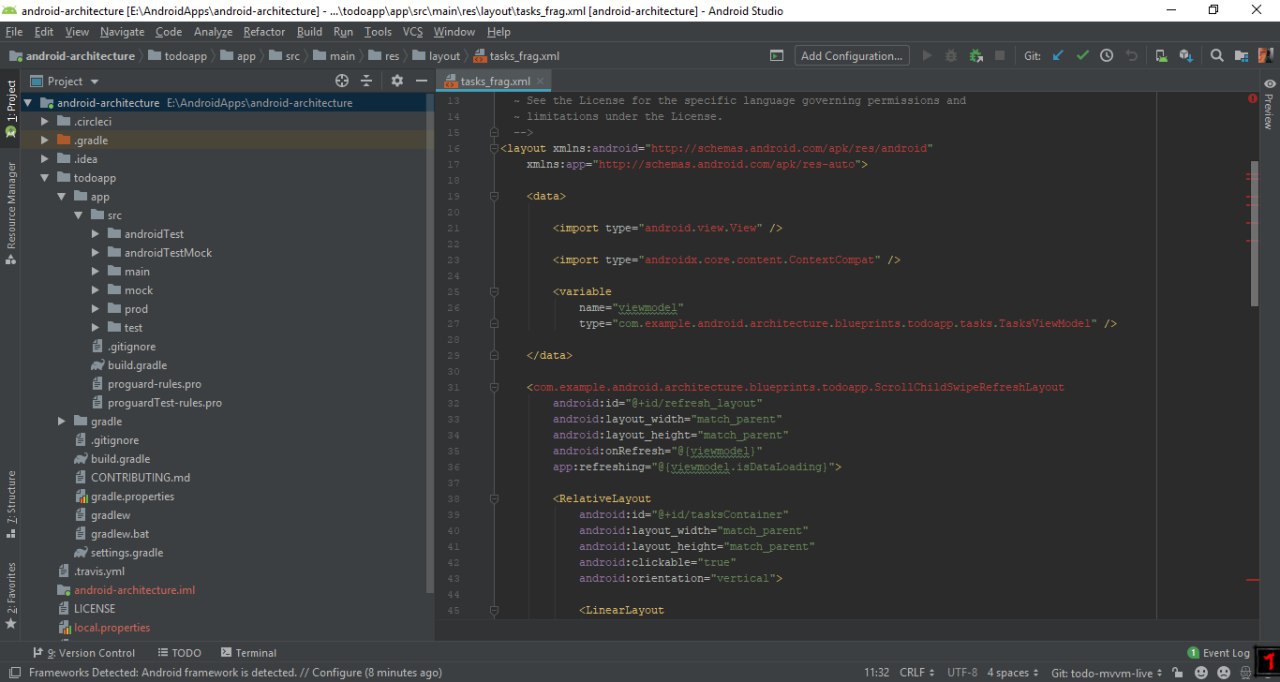Open the AVD Manager icon
Screen dimensions: 1280x682
(x=1162, y=56)
